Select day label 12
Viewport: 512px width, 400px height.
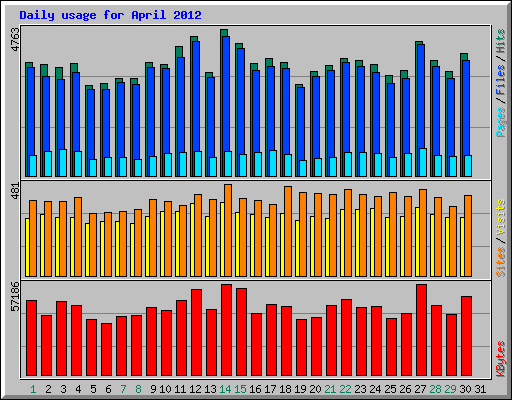coord(195,389)
